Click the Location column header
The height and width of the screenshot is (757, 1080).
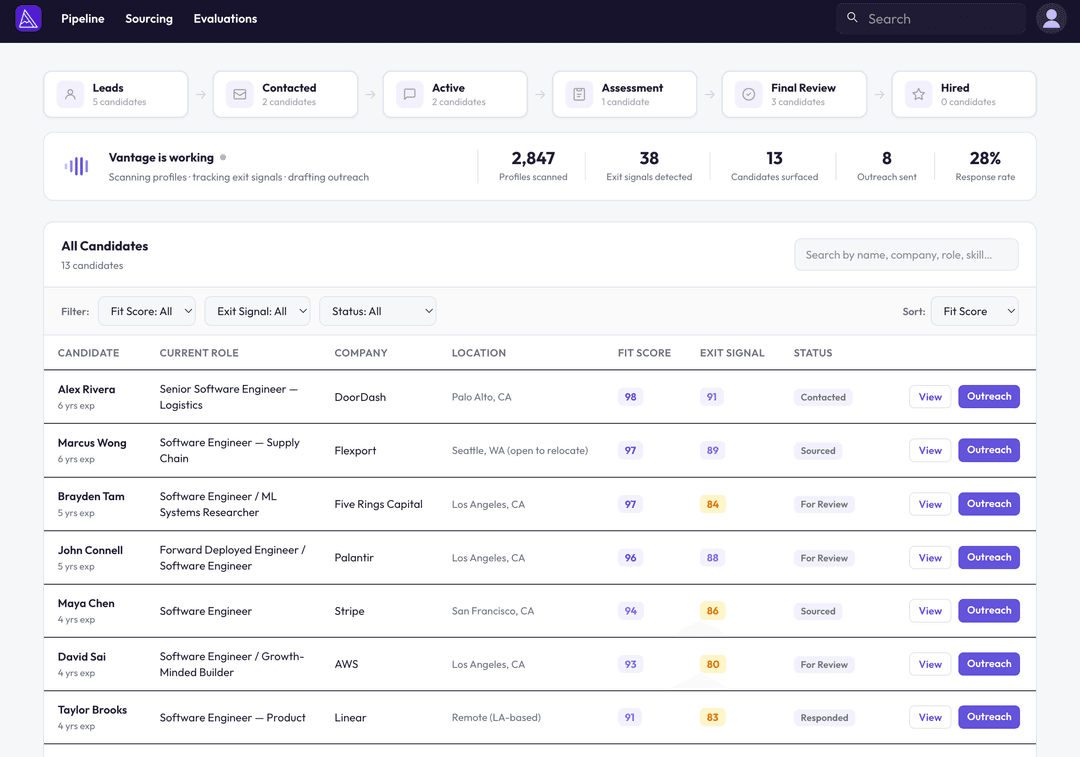pyautogui.click(x=479, y=353)
